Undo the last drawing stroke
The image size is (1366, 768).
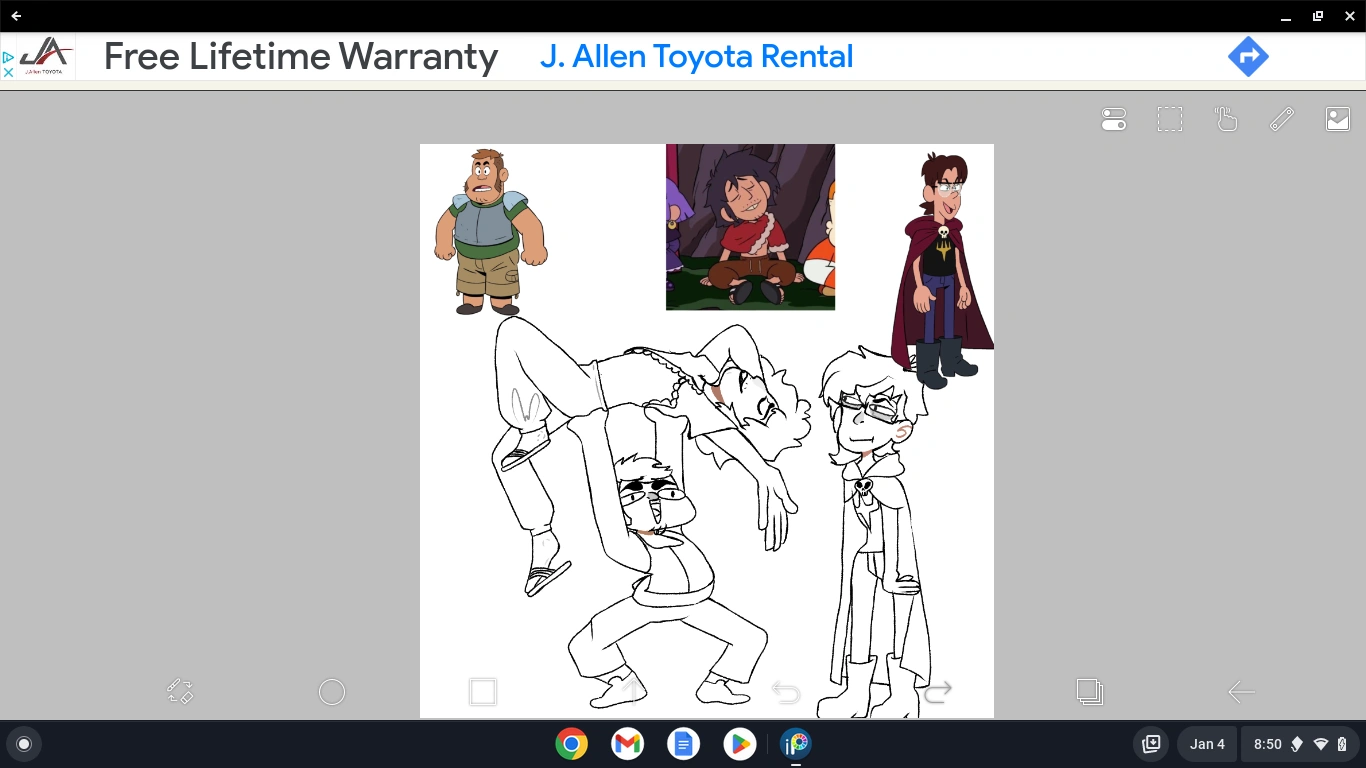786,691
